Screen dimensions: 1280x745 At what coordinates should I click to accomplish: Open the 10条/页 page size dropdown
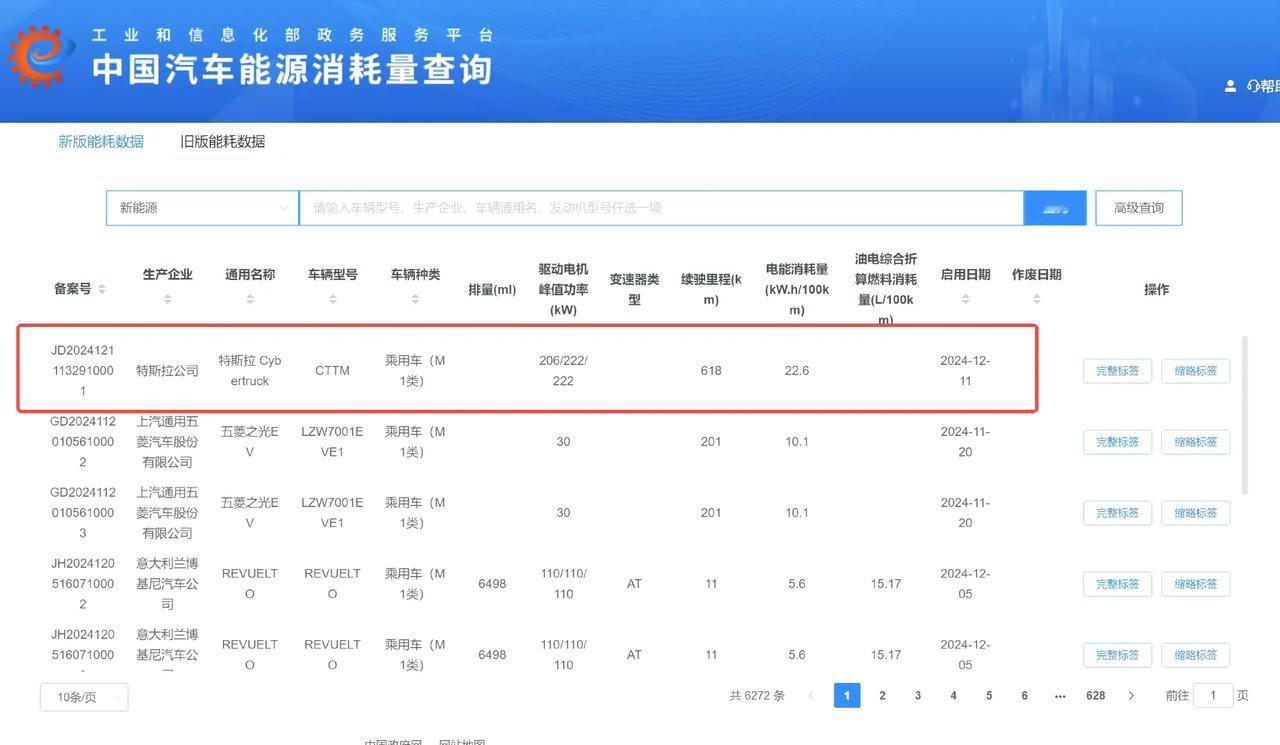point(84,697)
